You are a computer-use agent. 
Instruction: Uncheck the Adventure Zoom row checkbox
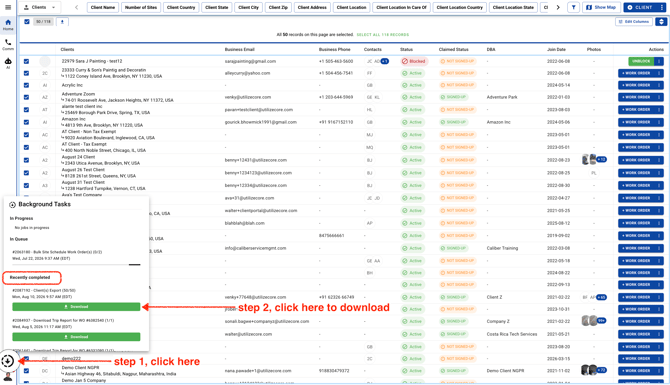pos(26,97)
